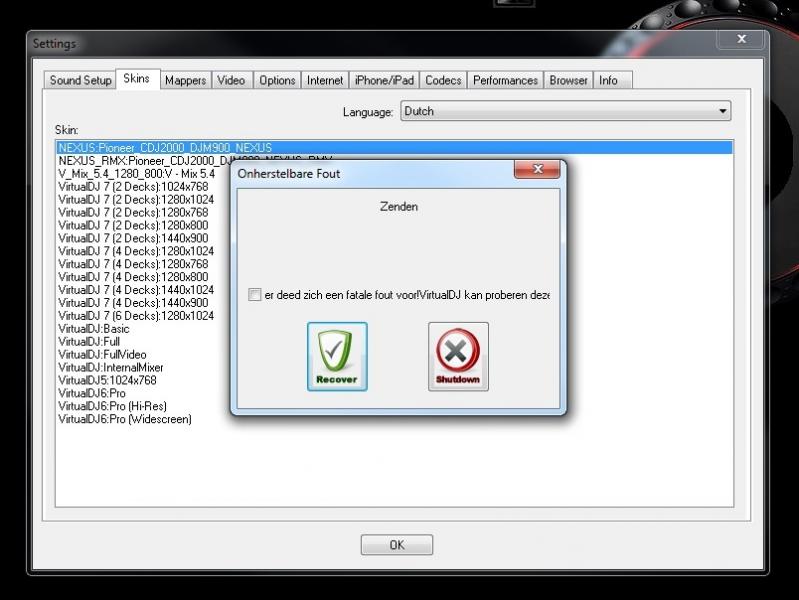The image size is (799, 600).
Task: Open the Language dropdown set to Dutch
Action: 566,111
